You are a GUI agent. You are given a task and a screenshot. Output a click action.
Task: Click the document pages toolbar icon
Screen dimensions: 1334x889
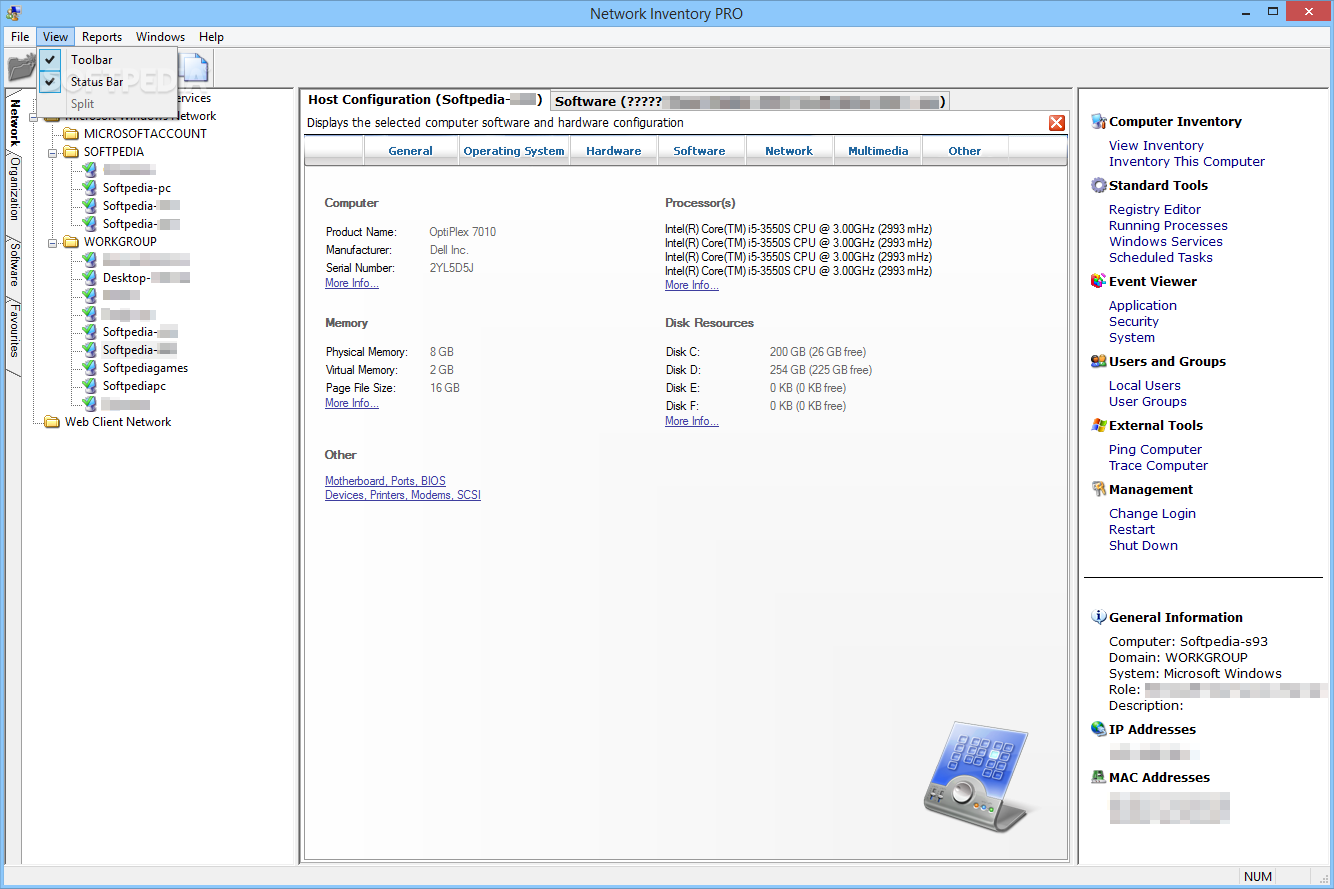point(194,69)
